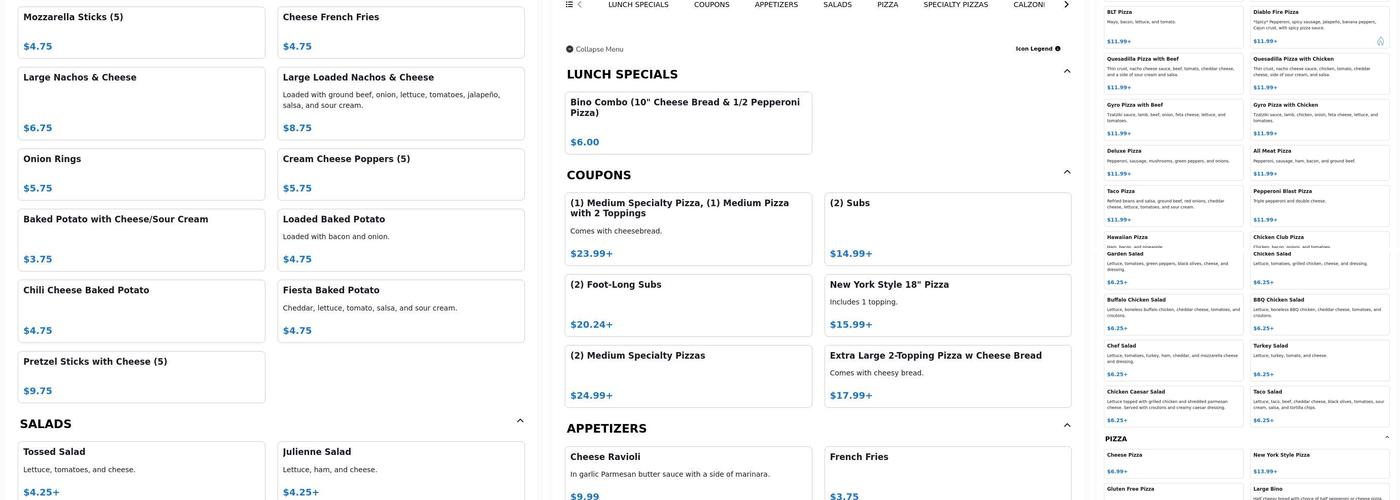Pick the Cheese Ravioli appetizer card
The image size is (1400, 500).
(688, 475)
